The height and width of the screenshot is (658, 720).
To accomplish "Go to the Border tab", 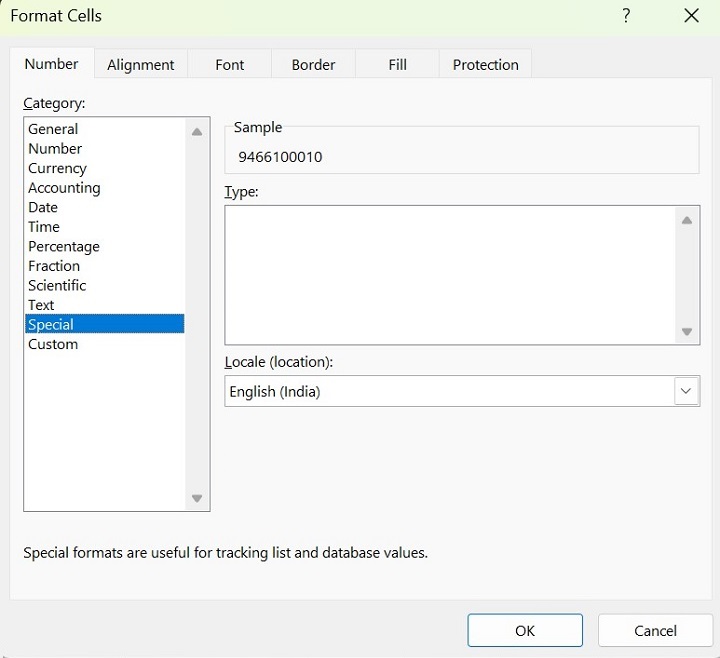I will point(313,64).
